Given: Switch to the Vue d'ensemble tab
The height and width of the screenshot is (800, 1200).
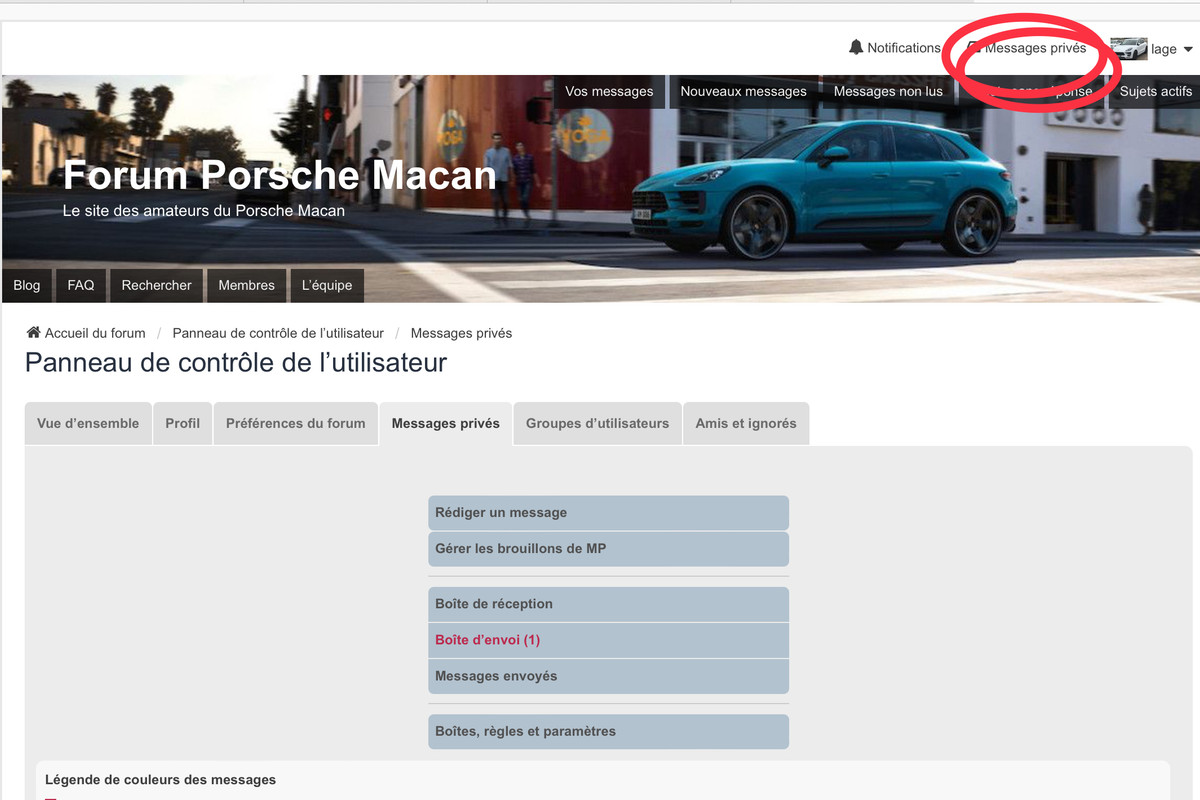Looking at the screenshot, I should (88, 423).
